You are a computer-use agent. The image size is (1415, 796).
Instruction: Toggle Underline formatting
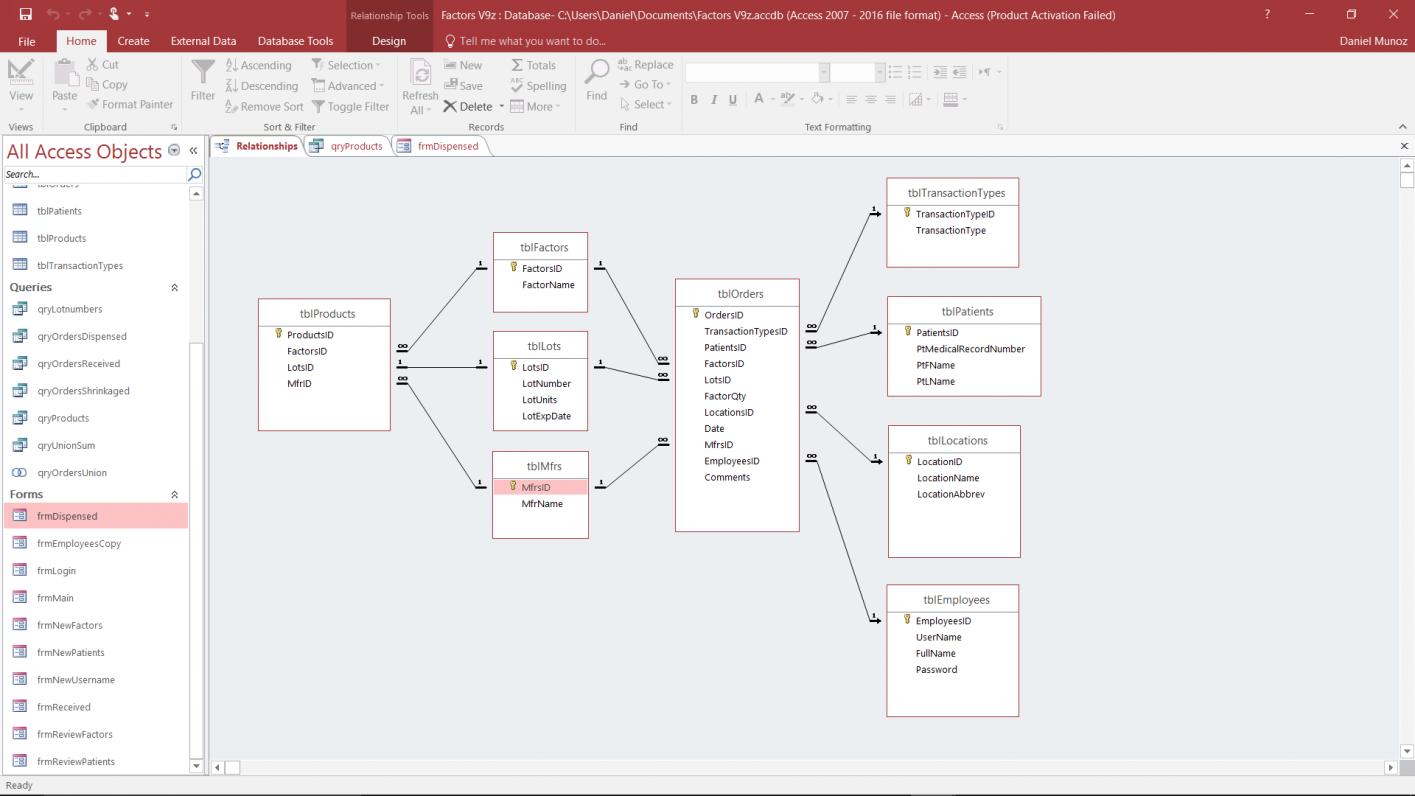(733, 99)
